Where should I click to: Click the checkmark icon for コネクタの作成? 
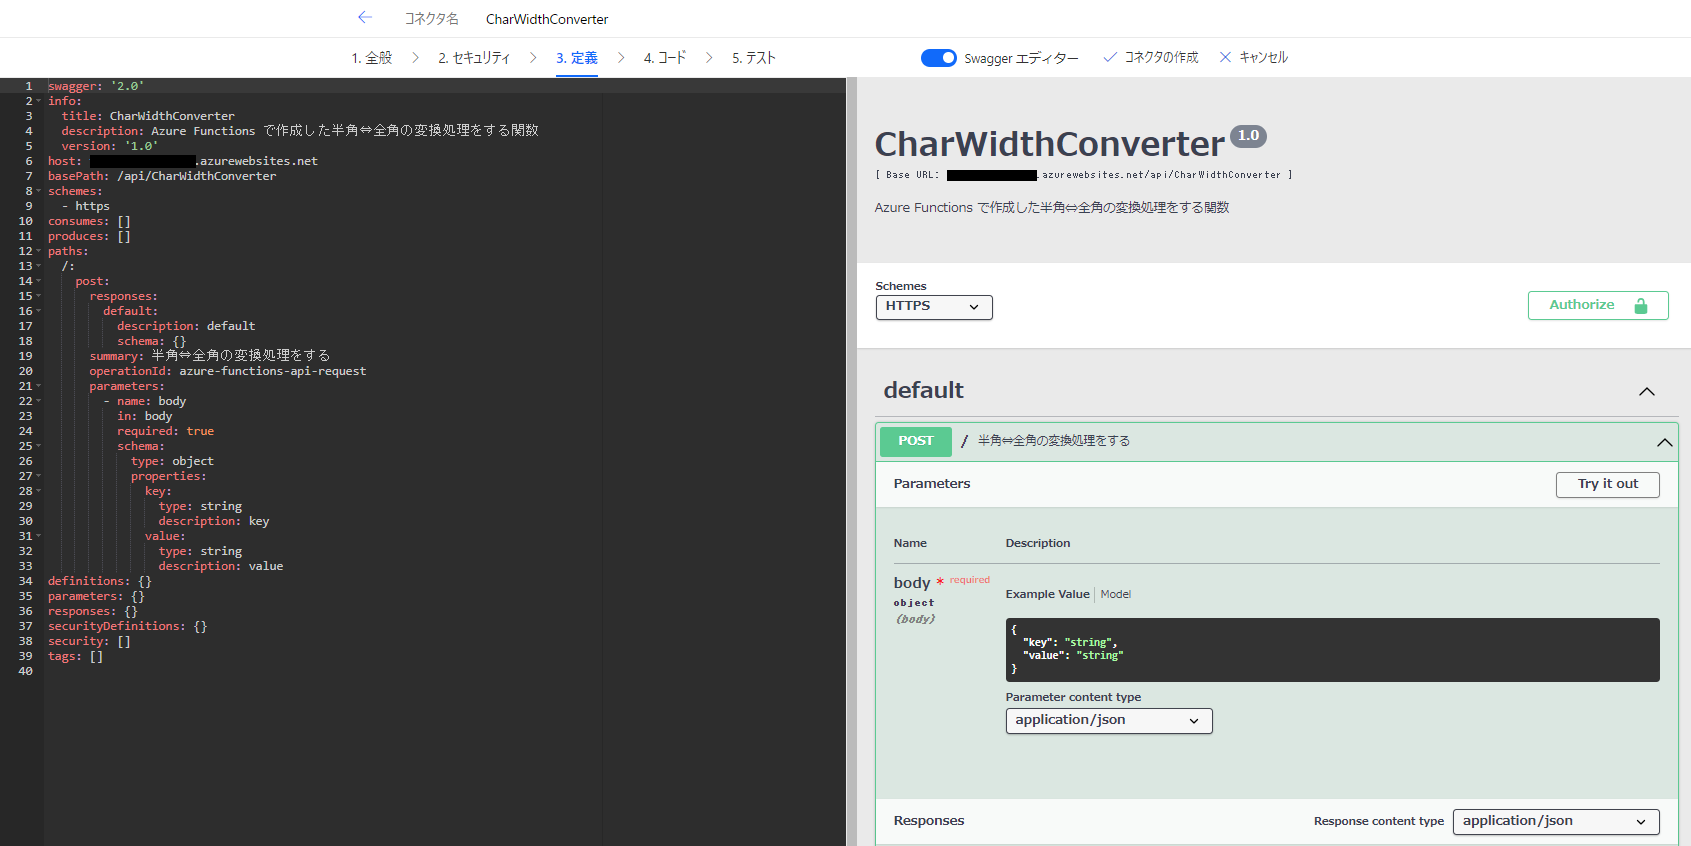[x=1109, y=58]
